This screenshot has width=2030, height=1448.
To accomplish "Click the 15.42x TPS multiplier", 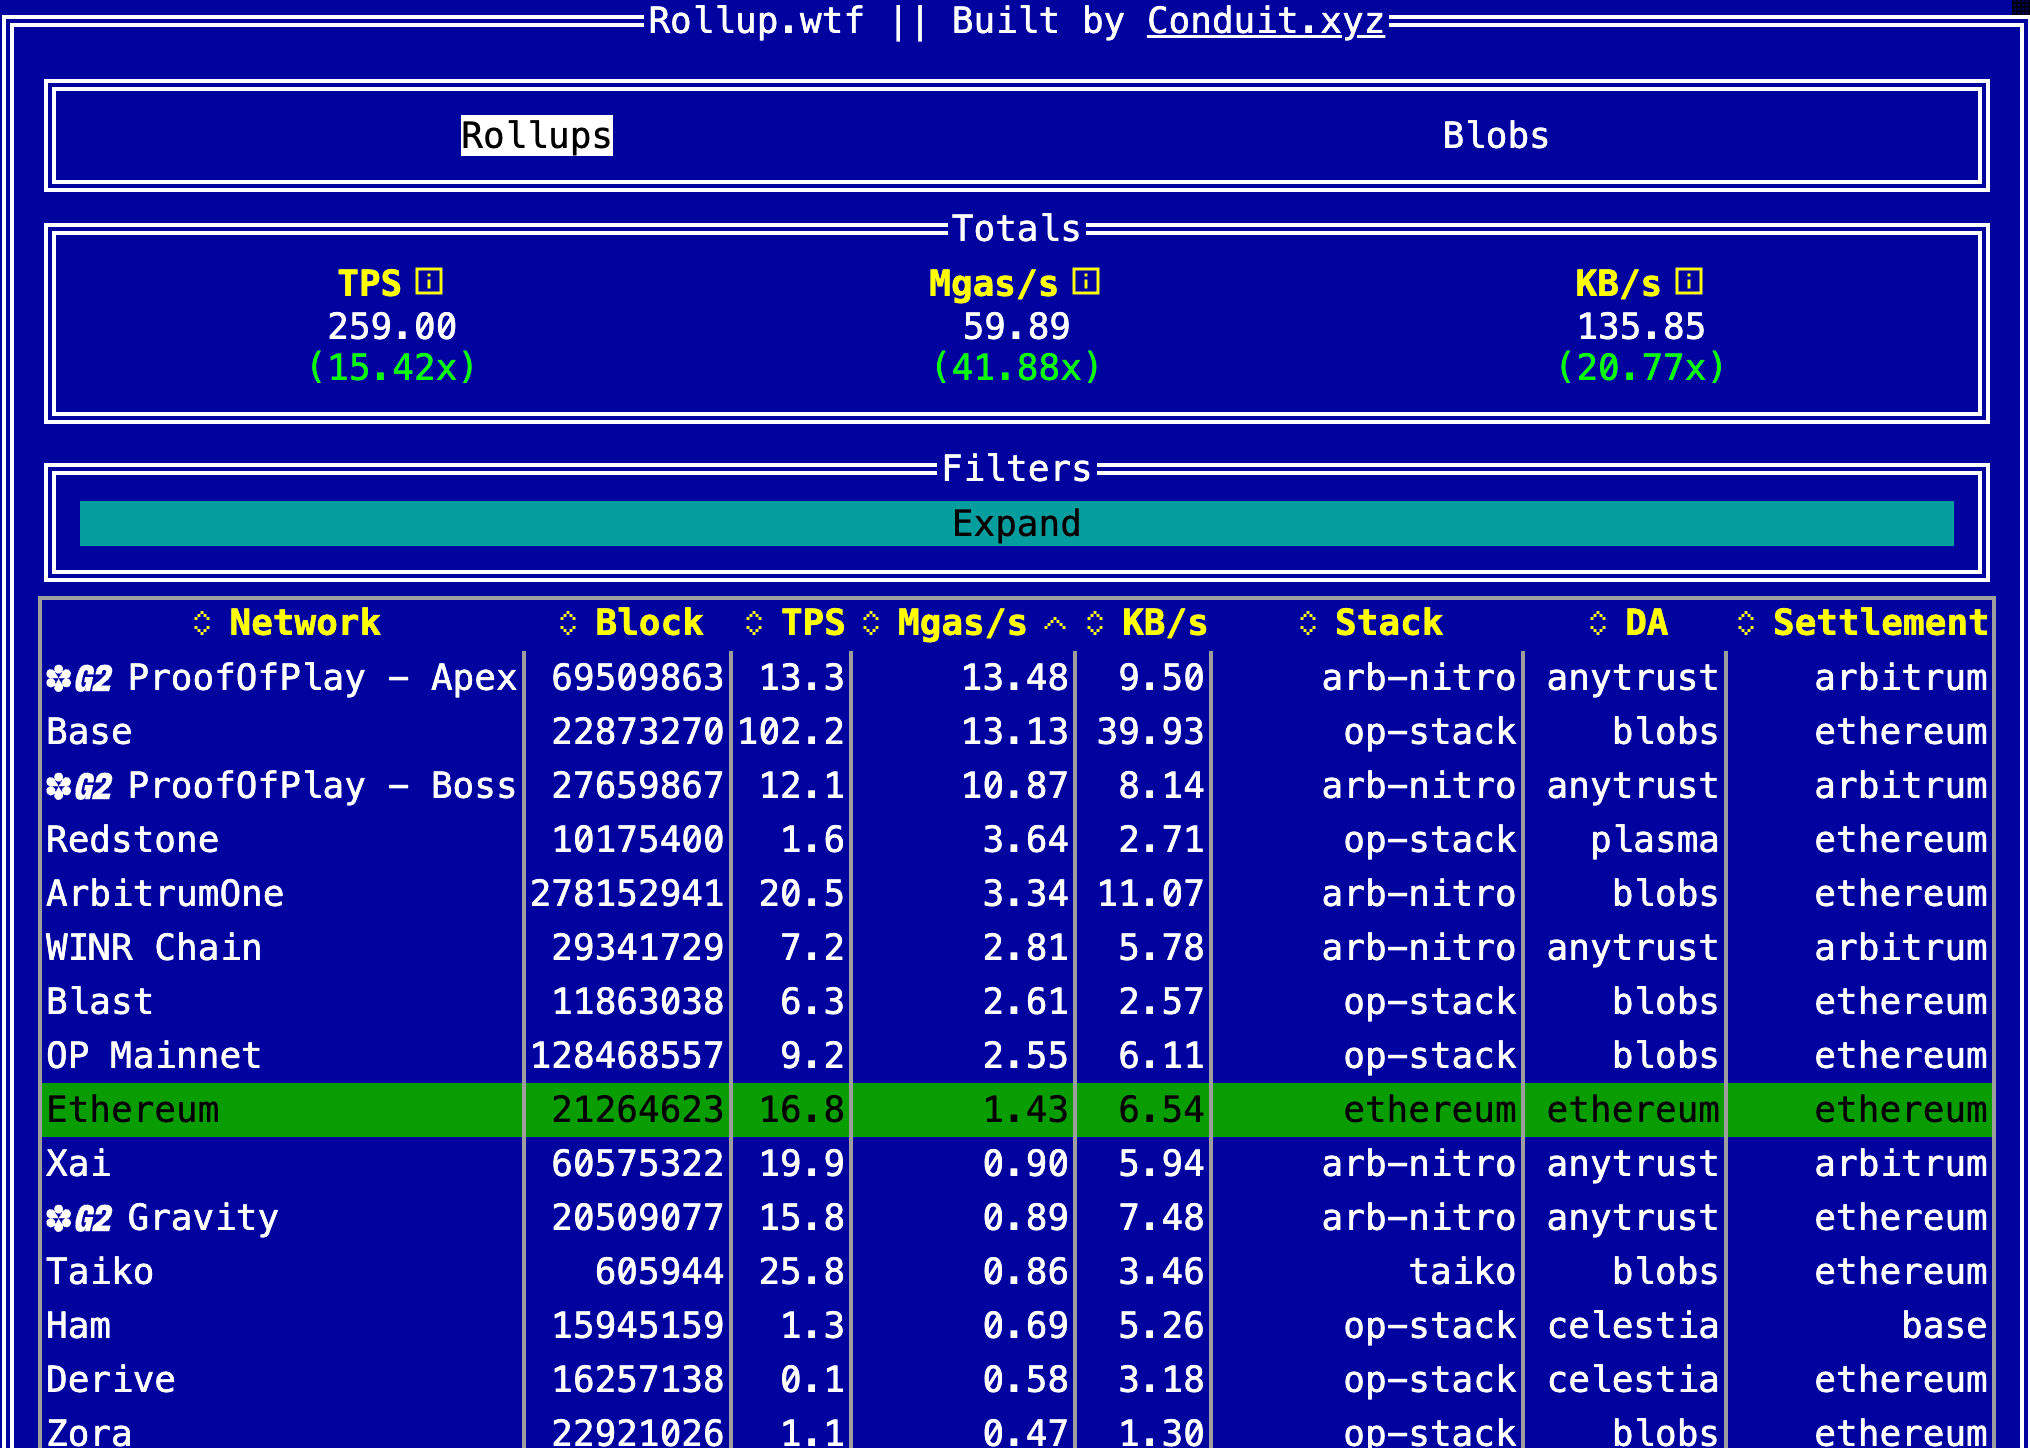I will pyautogui.click(x=392, y=368).
